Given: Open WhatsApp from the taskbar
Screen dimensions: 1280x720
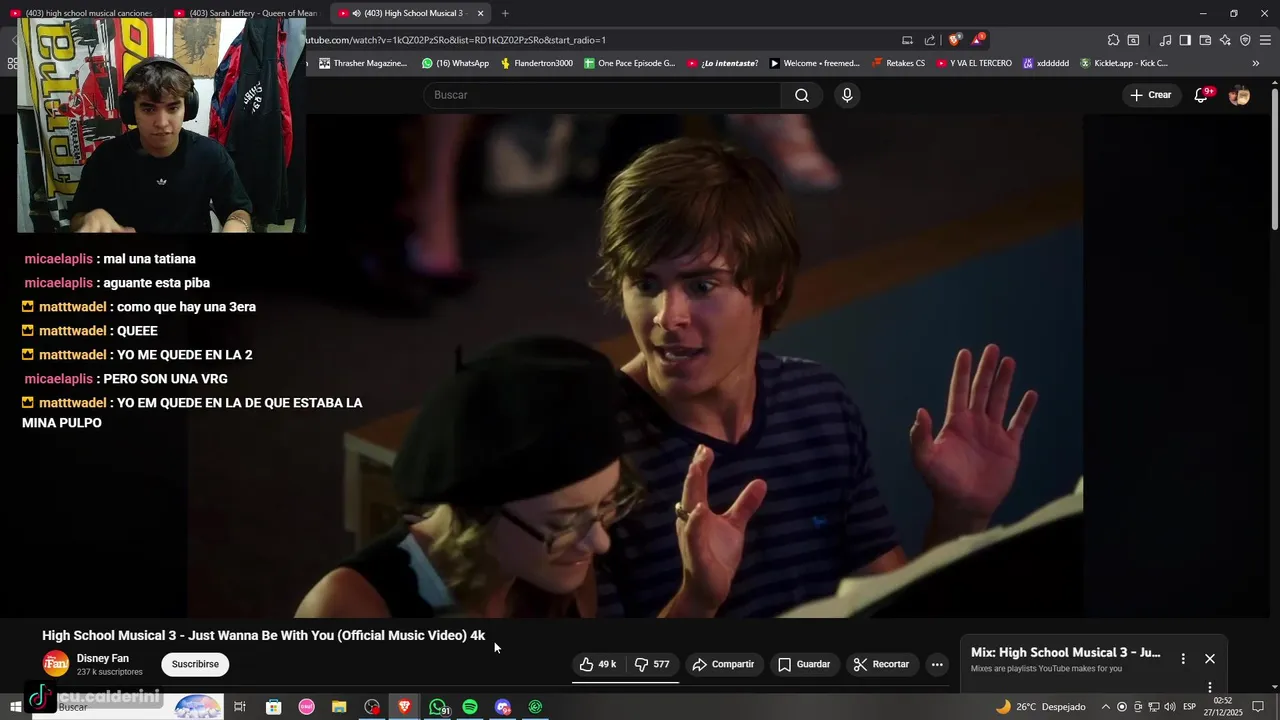Looking at the screenshot, I should (438, 707).
